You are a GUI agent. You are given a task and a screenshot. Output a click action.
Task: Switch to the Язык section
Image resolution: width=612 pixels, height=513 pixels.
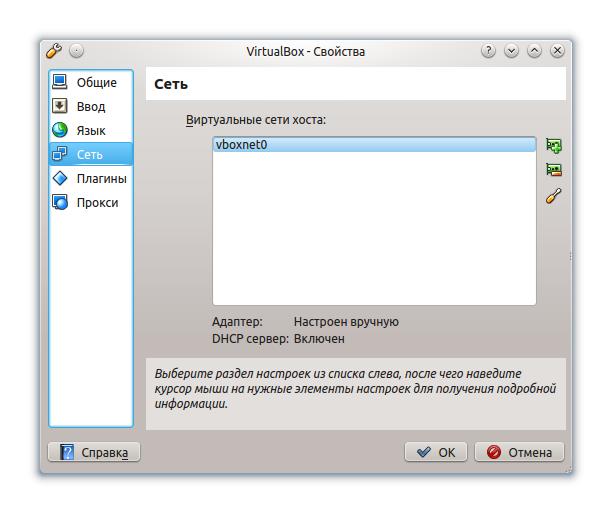pos(91,130)
